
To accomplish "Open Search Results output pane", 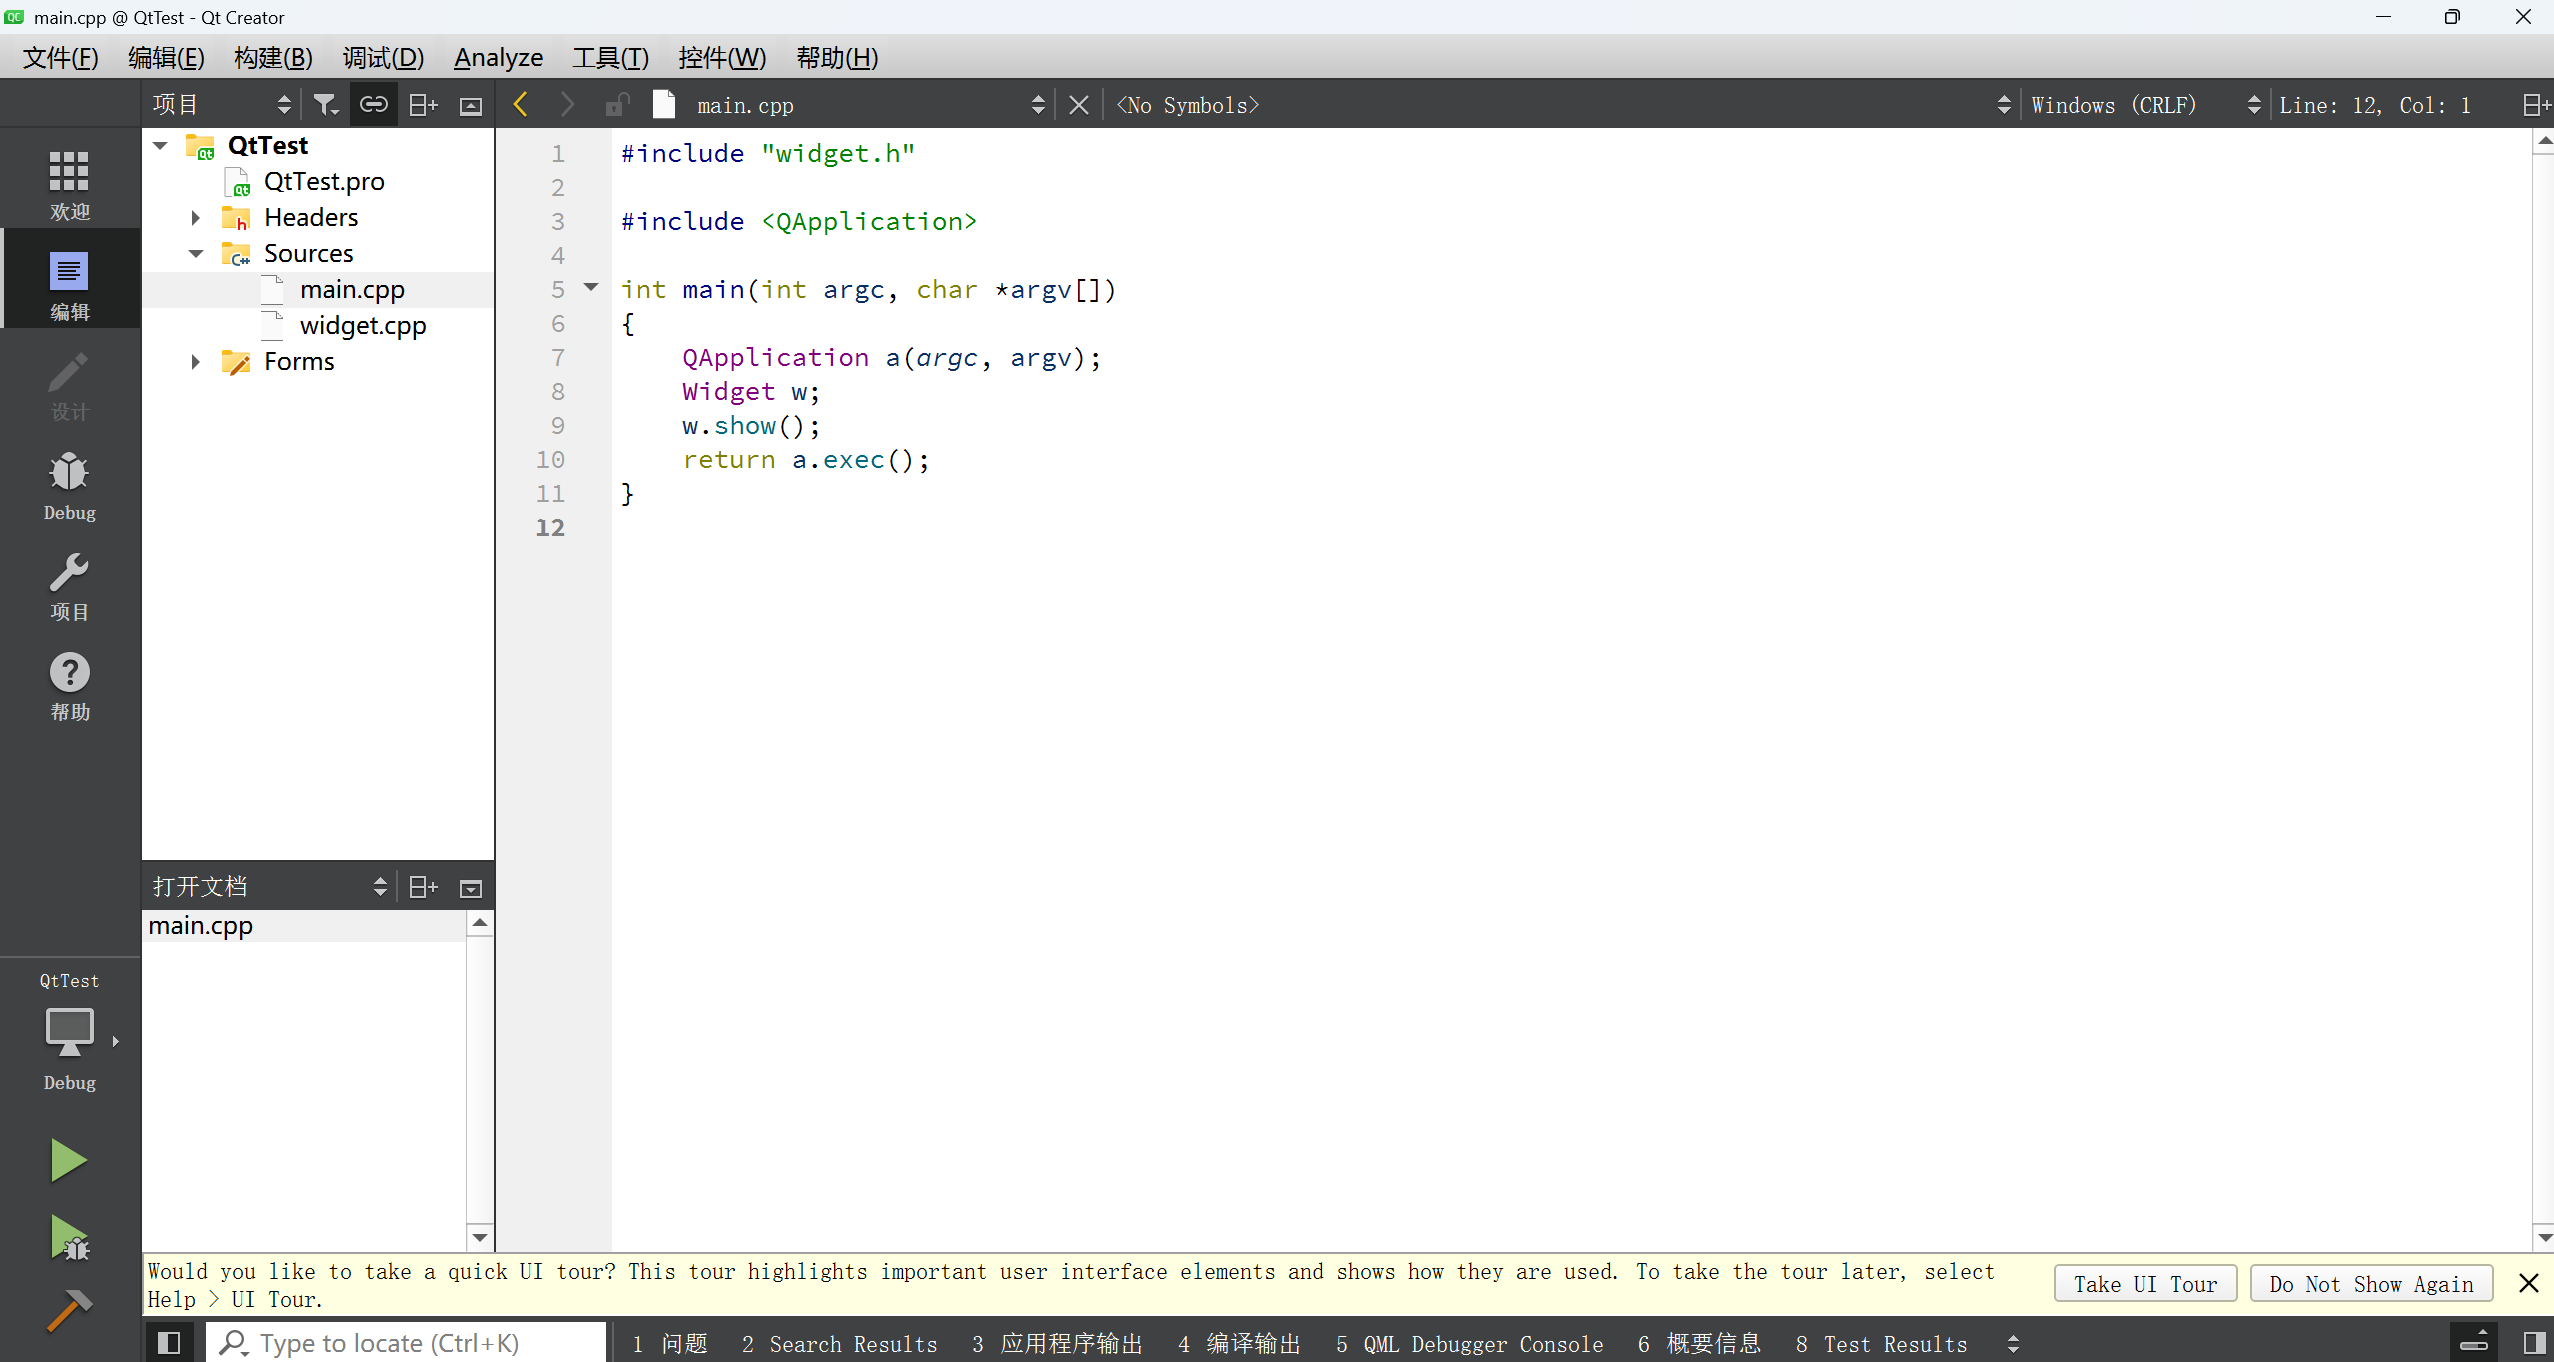I will click(x=840, y=1344).
